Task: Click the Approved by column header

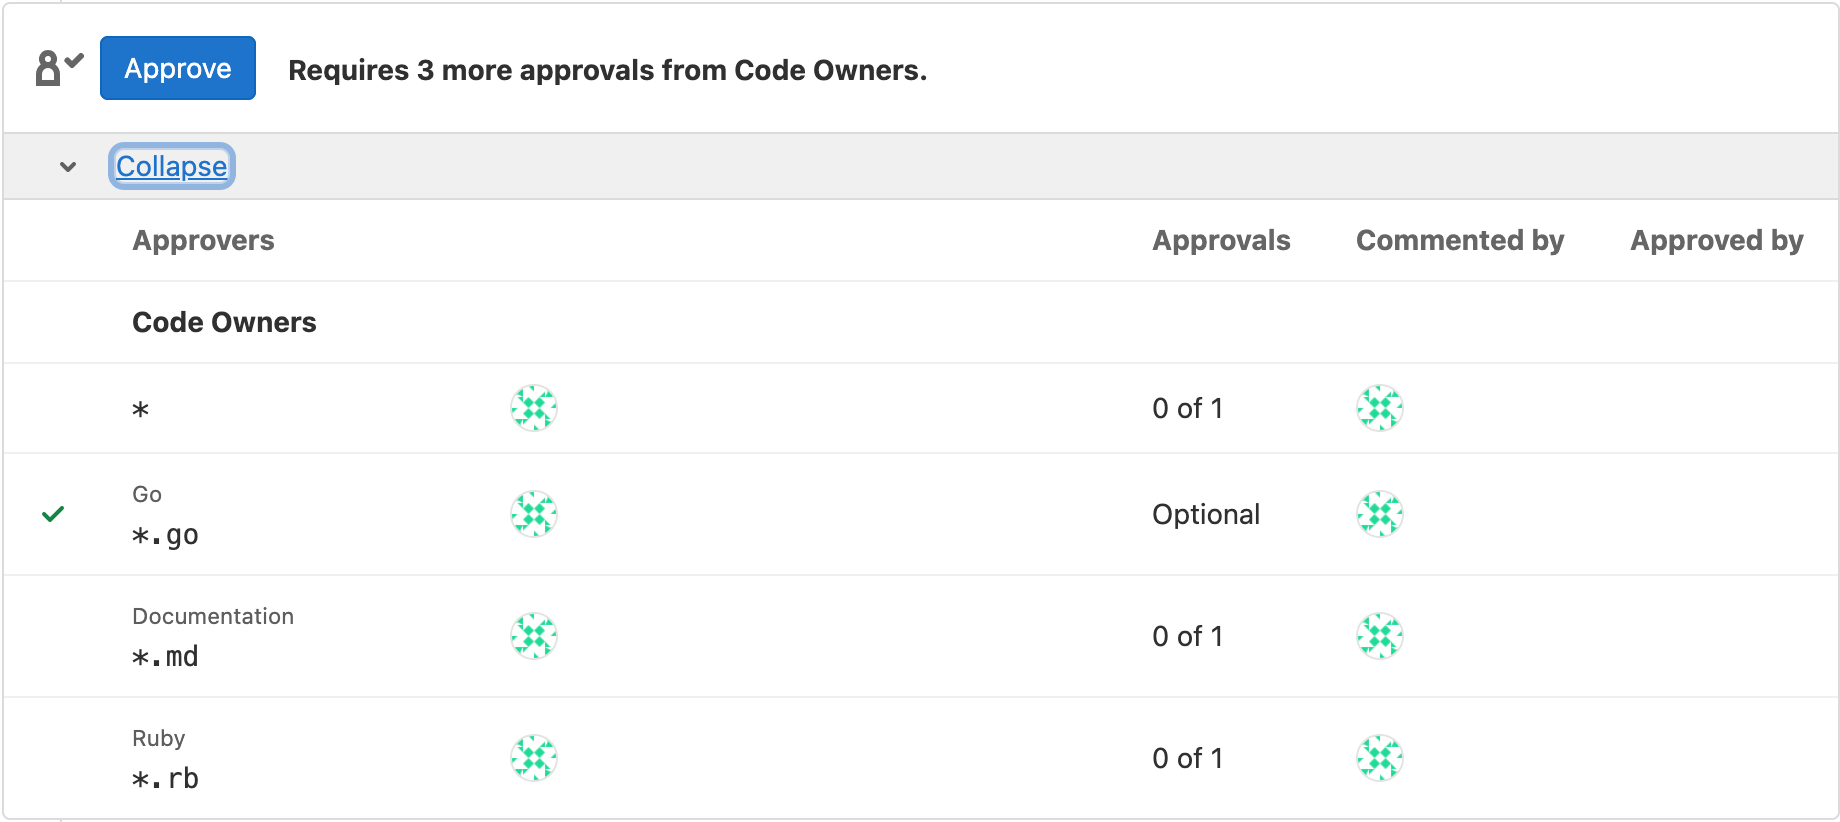Action: (x=1716, y=240)
